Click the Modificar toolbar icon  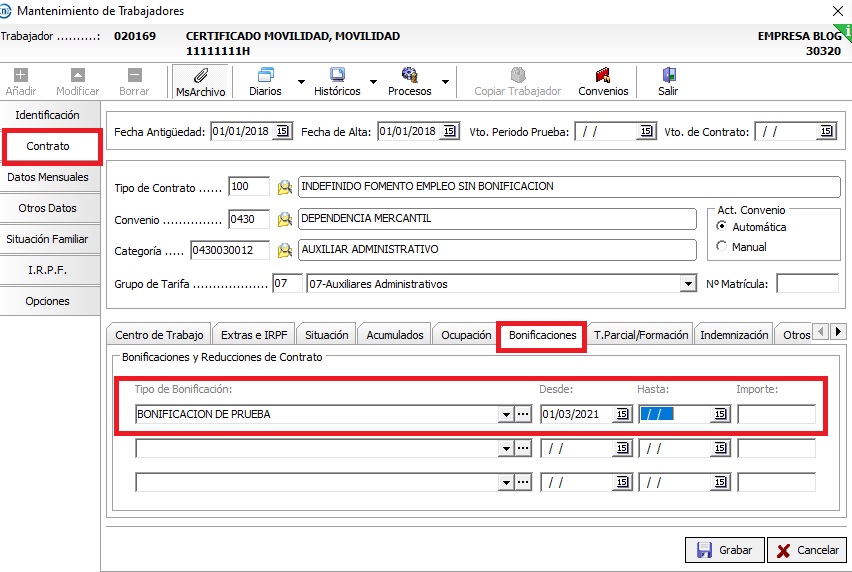tap(78, 75)
